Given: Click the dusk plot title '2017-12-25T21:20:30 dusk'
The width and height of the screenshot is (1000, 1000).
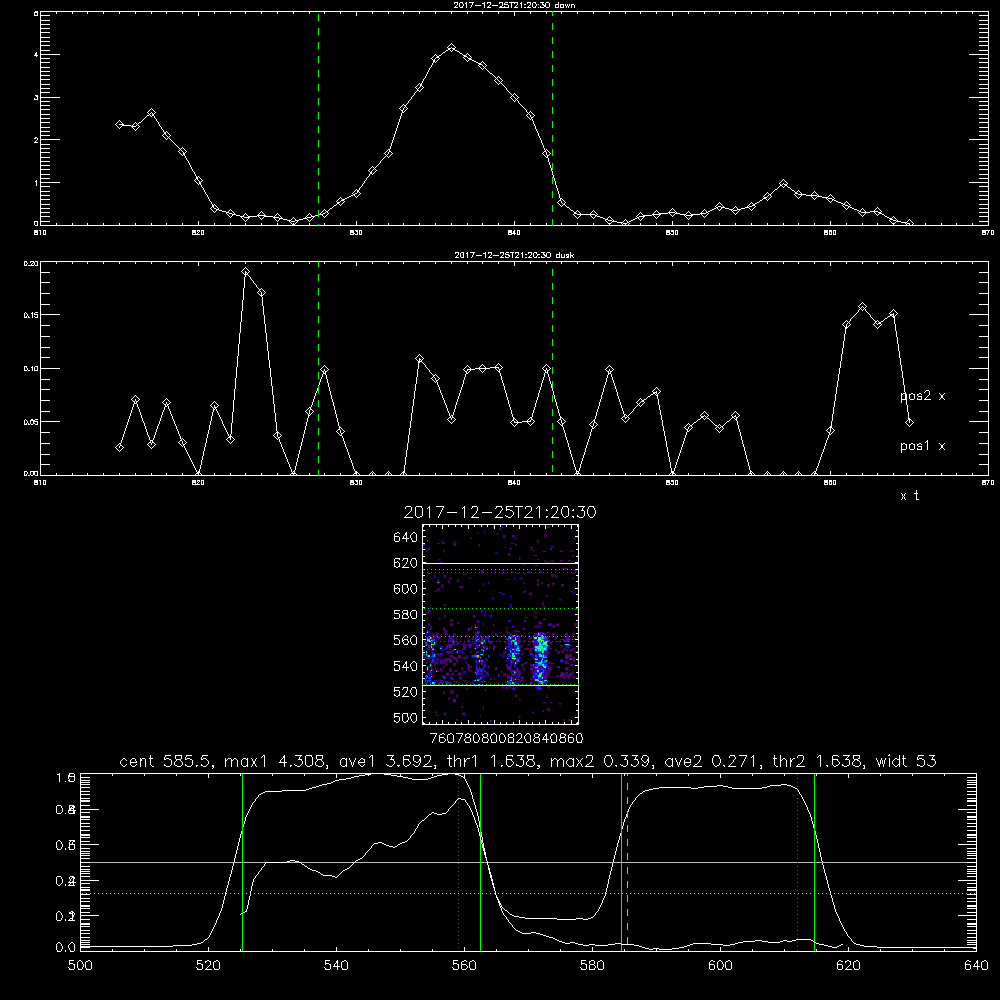Looking at the screenshot, I should click(514, 255).
